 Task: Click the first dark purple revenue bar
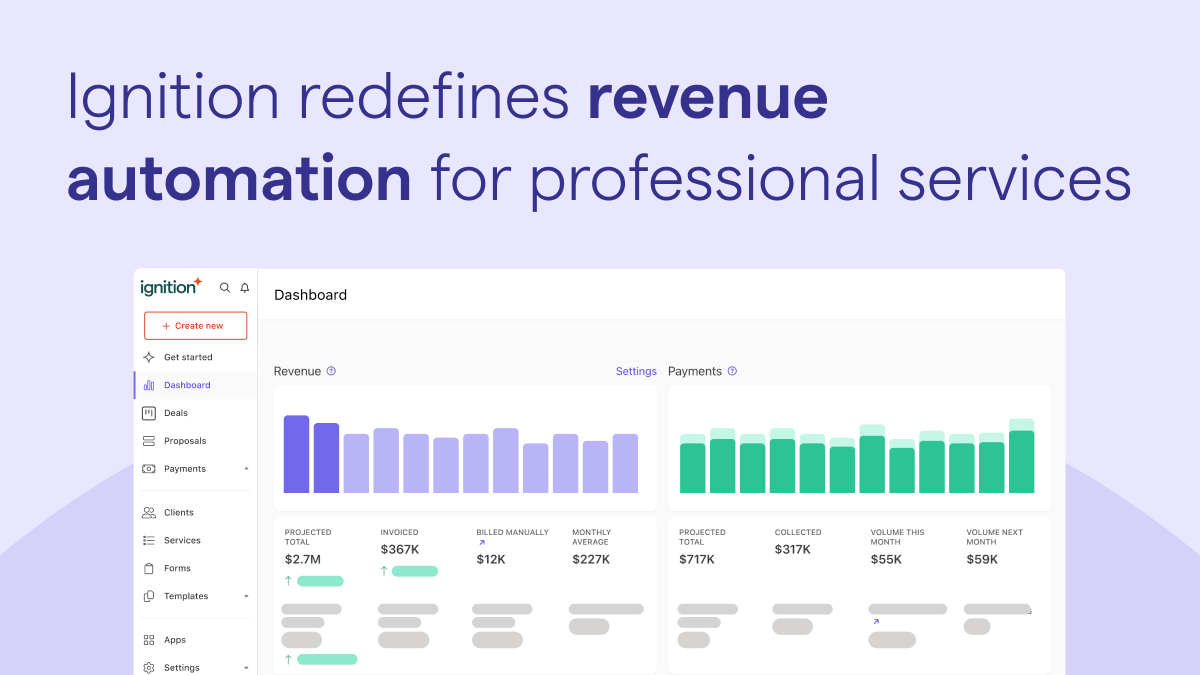[x=296, y=454]
